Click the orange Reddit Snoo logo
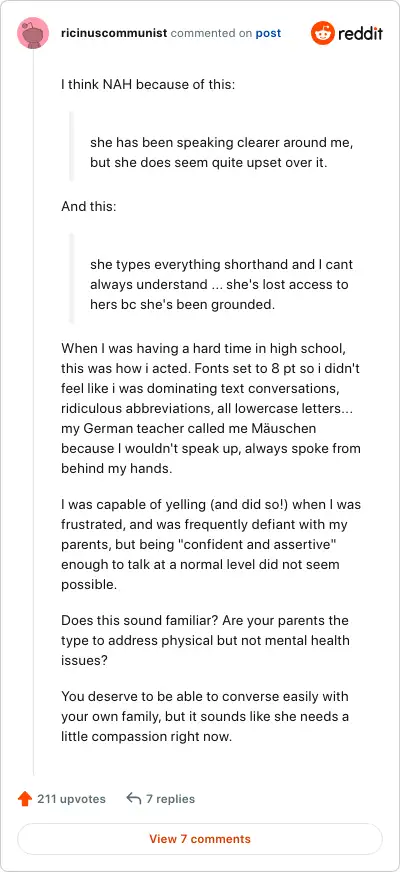 coord(322,33)
